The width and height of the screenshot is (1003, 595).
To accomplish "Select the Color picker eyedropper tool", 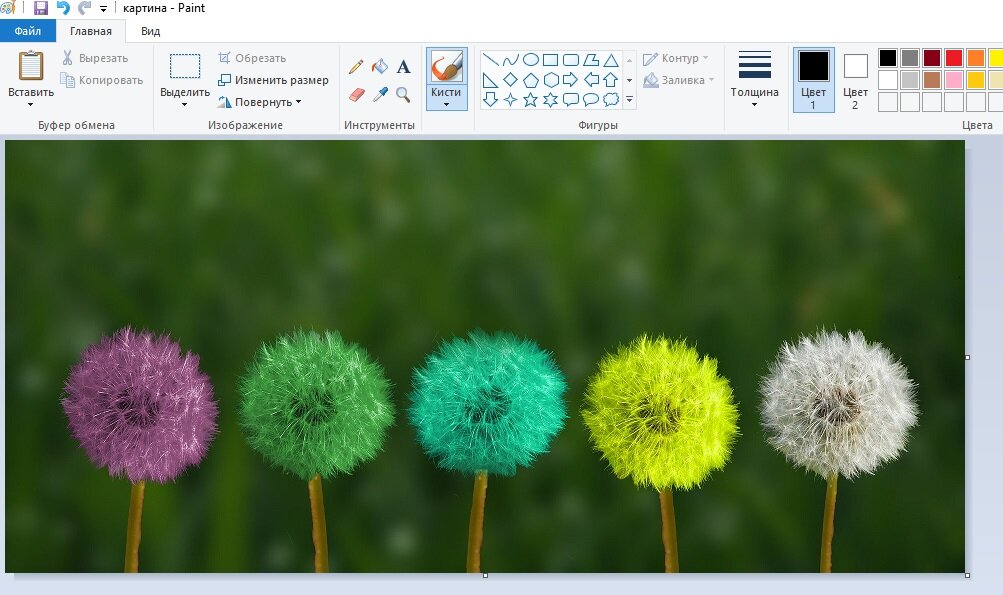I will pyautogui.click(x=380, y=95).
